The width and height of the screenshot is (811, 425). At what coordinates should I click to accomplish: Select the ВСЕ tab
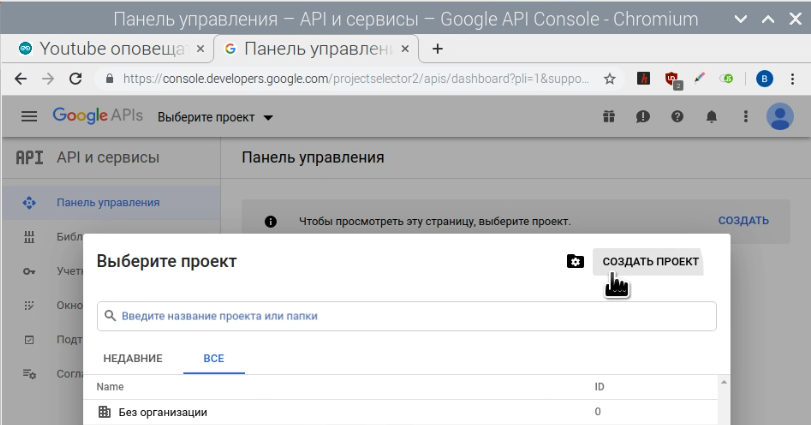214,358
